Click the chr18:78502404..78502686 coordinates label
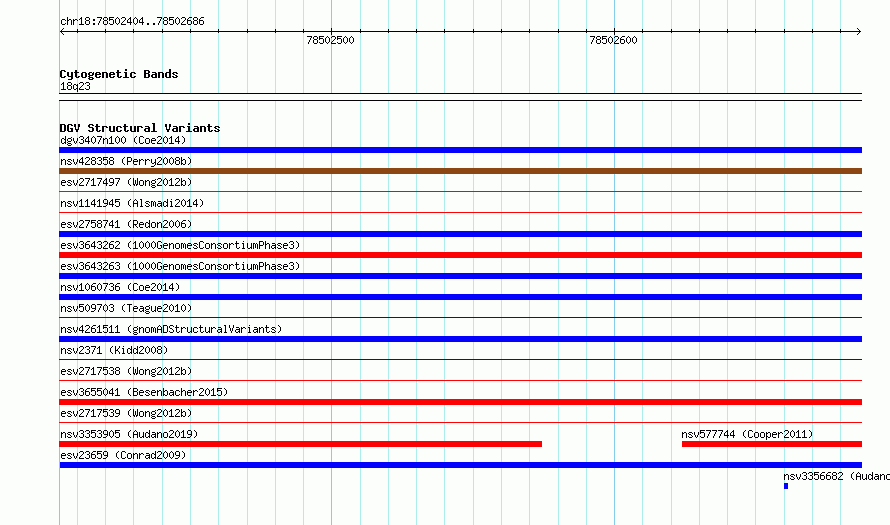The image size is (890, 525). pos(132,22)
